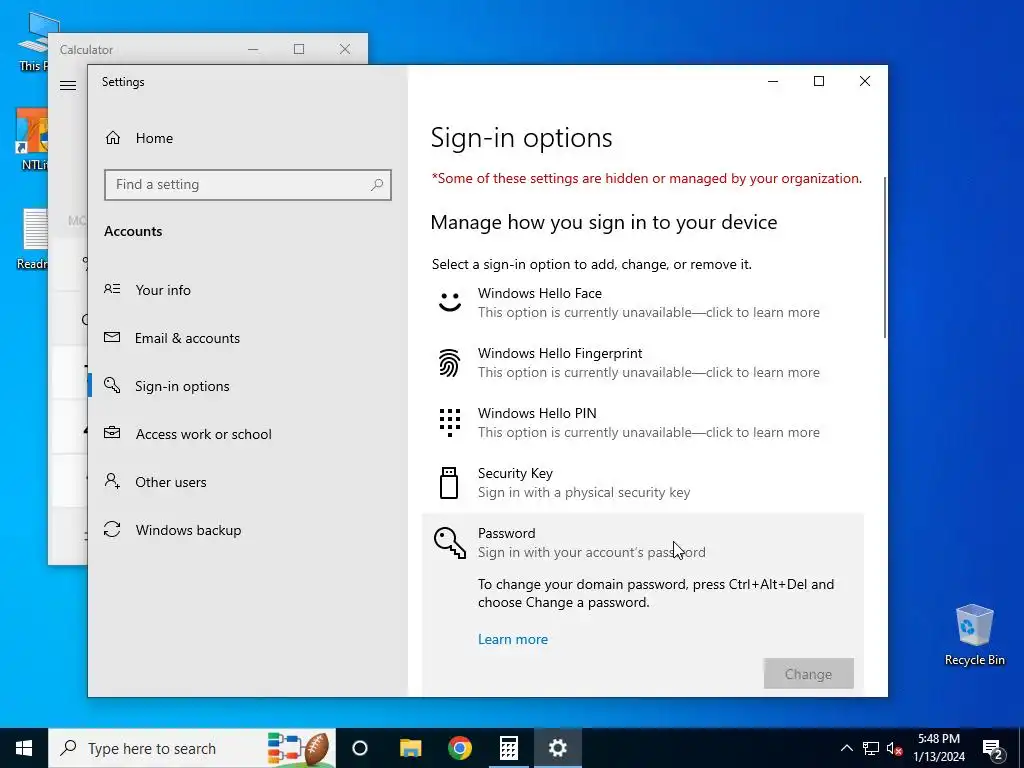Open the notification center icon
The height and width of the screenshot is (768, 1024).
[x=993, y=748]
